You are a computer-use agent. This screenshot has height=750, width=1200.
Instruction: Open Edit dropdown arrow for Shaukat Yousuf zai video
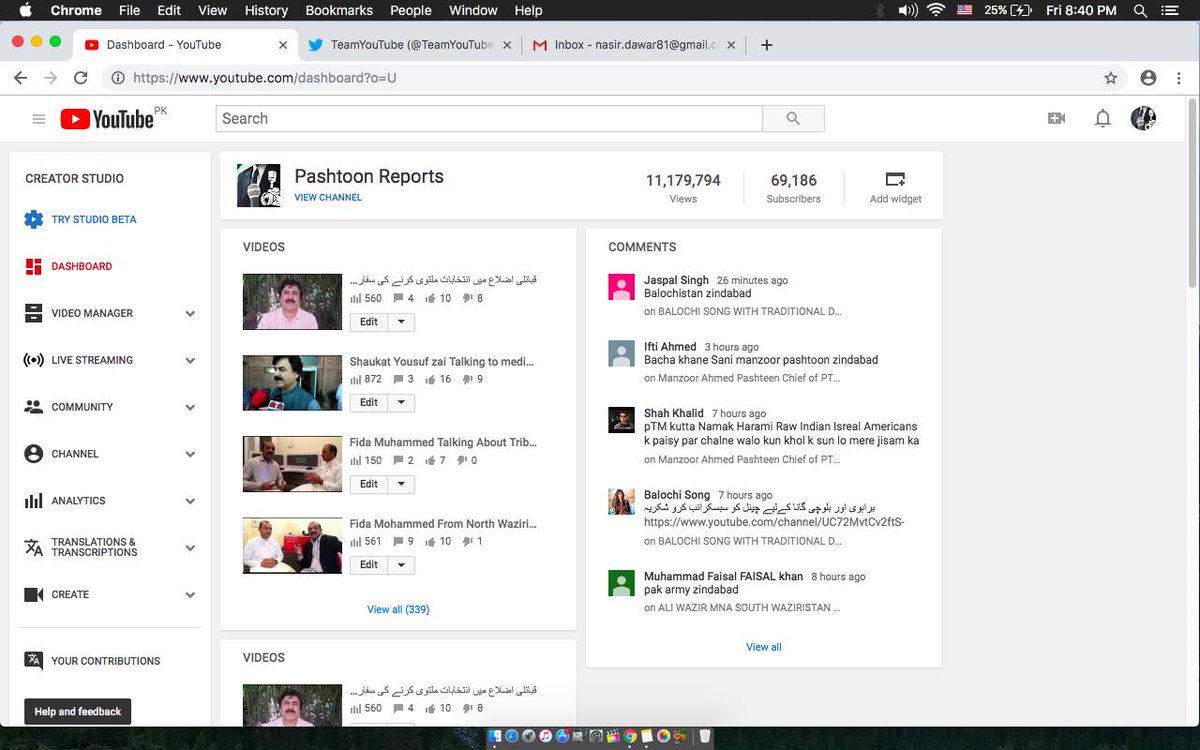click(401, 403)
